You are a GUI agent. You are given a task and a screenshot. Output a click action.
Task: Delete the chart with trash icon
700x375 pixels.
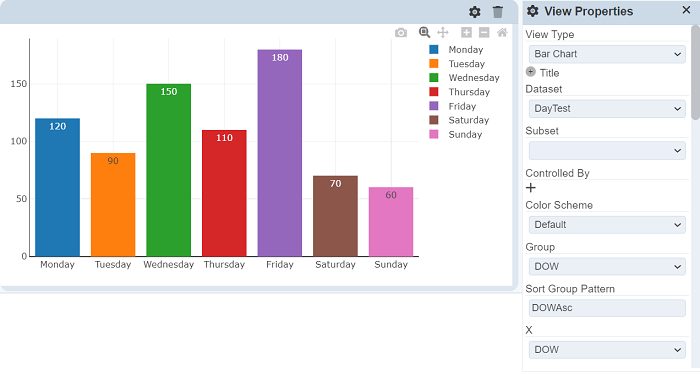pyautogui.click(x=498, y=12)
